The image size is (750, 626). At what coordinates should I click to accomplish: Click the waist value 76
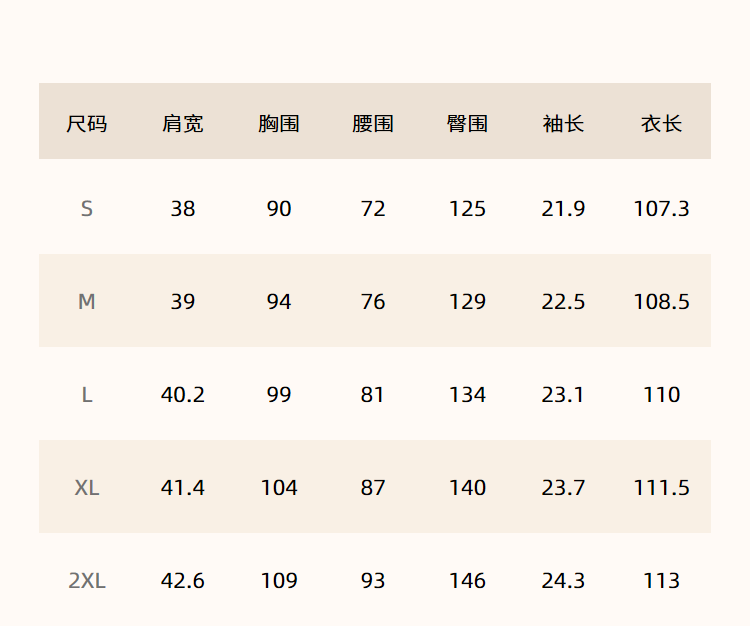click(x=373, y=302)
